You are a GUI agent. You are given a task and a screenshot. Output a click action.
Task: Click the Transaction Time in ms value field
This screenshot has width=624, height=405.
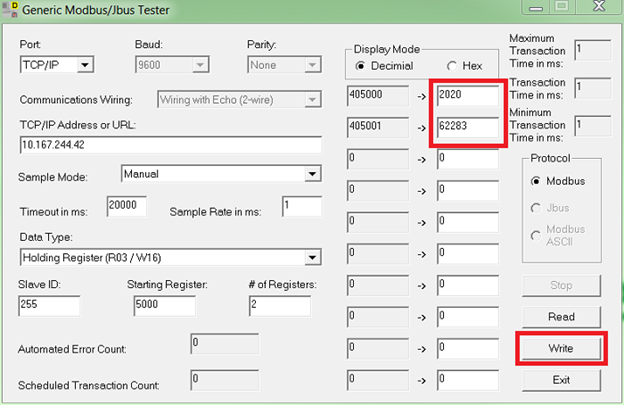tap(593, 88)
